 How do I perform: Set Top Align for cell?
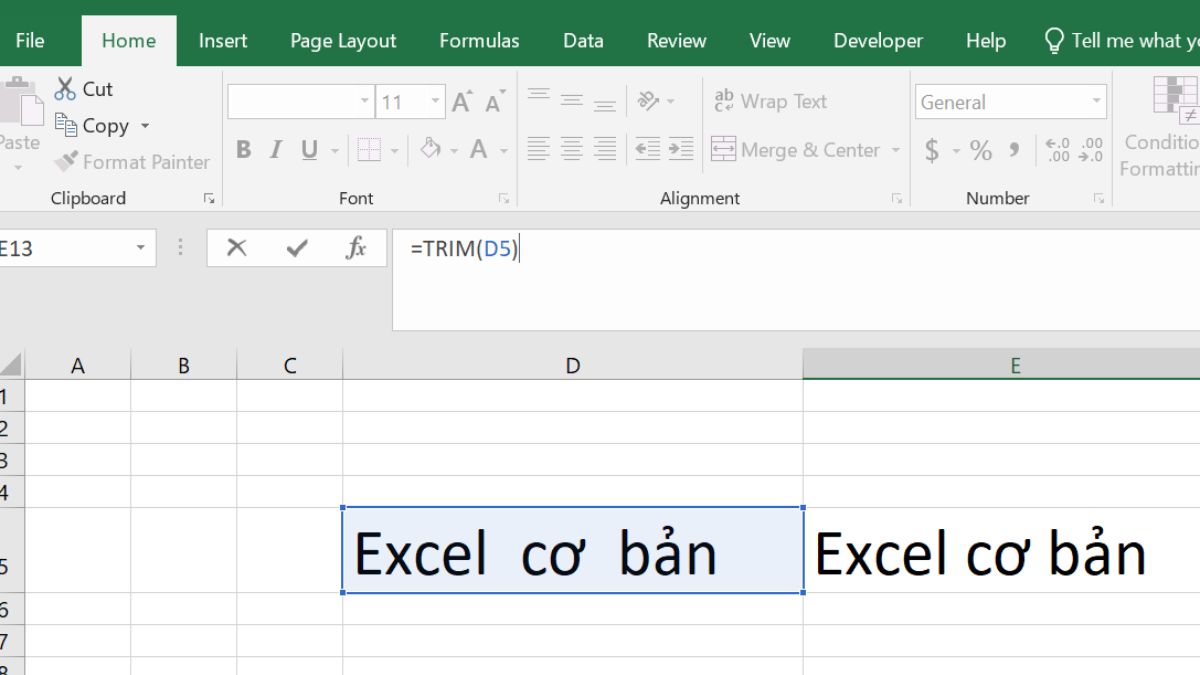[539, 98]
